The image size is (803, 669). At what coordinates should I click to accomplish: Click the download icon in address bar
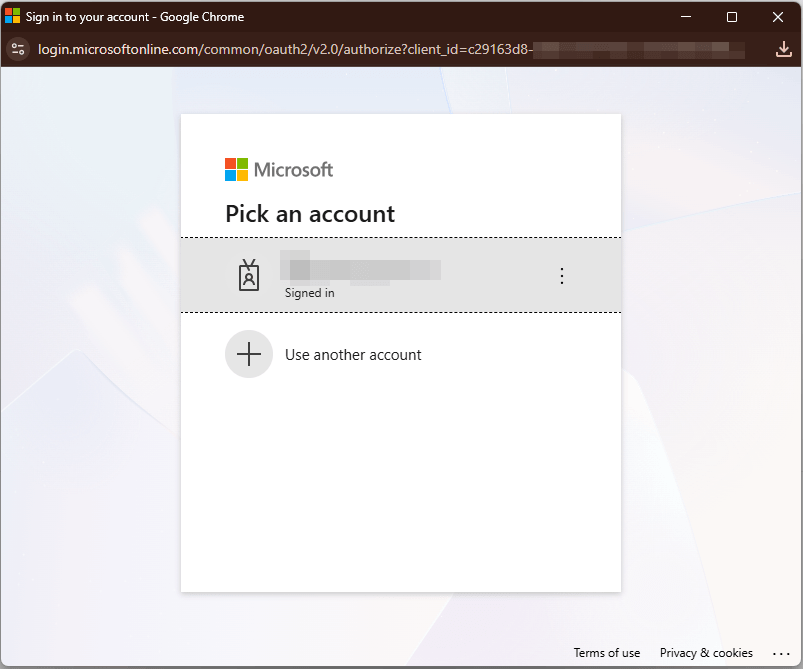click(x=784, y=49)
